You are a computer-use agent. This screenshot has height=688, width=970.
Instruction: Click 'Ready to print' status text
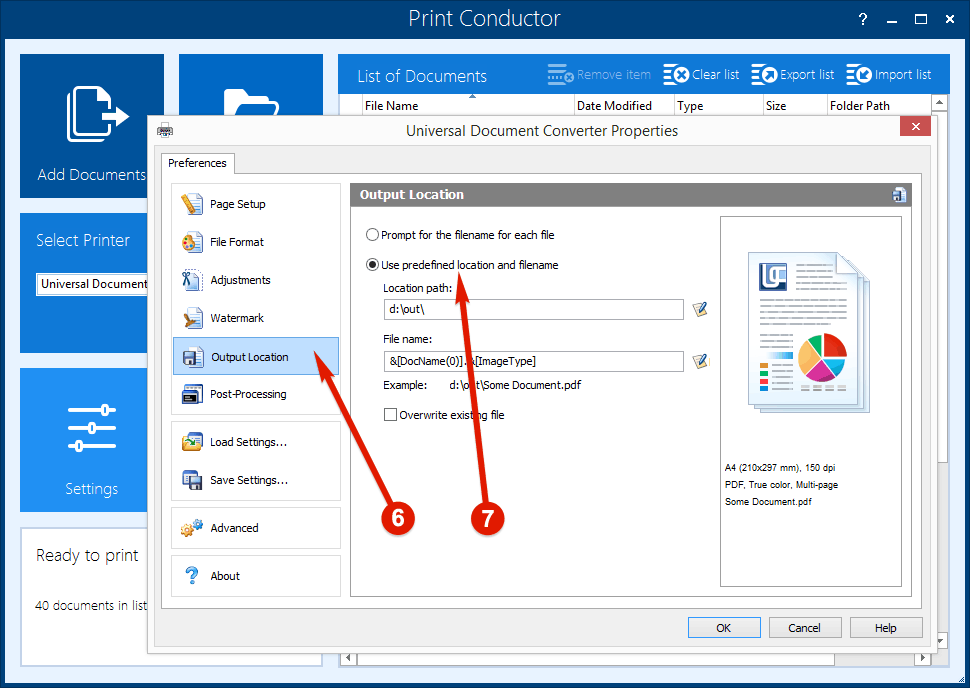pyautogui.click(x=87, y=556)
